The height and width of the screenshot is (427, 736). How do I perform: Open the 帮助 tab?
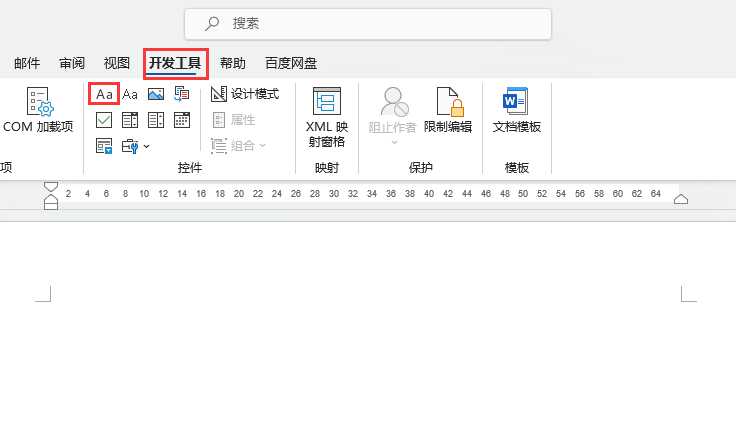[232, 63]
